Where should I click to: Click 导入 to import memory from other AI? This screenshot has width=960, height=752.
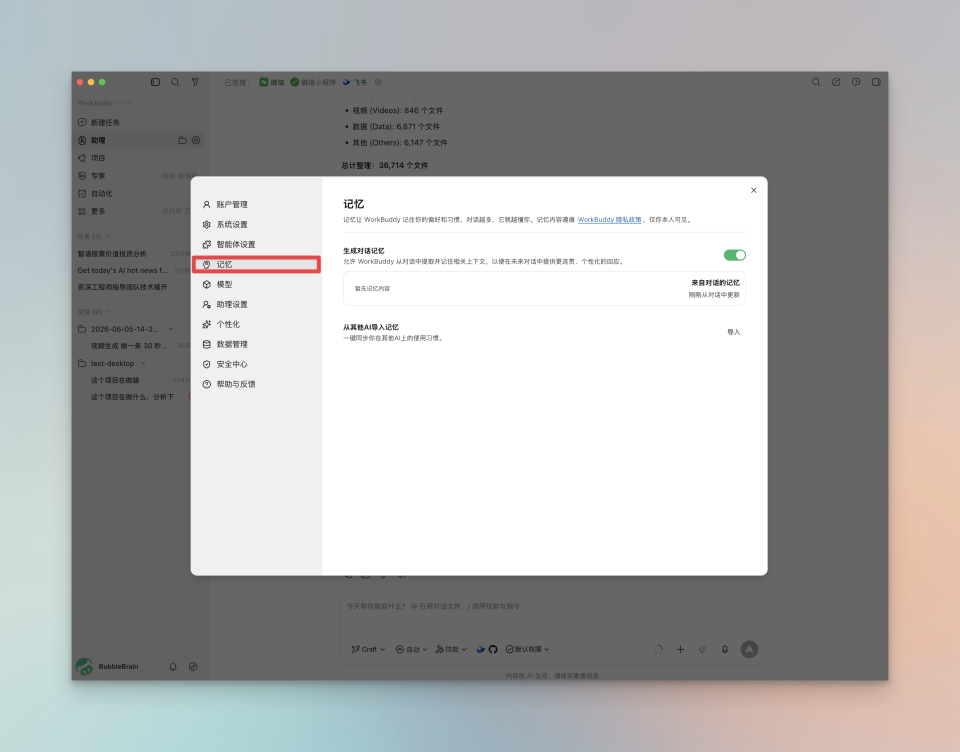pyautogui.click(x=733, y=332)
